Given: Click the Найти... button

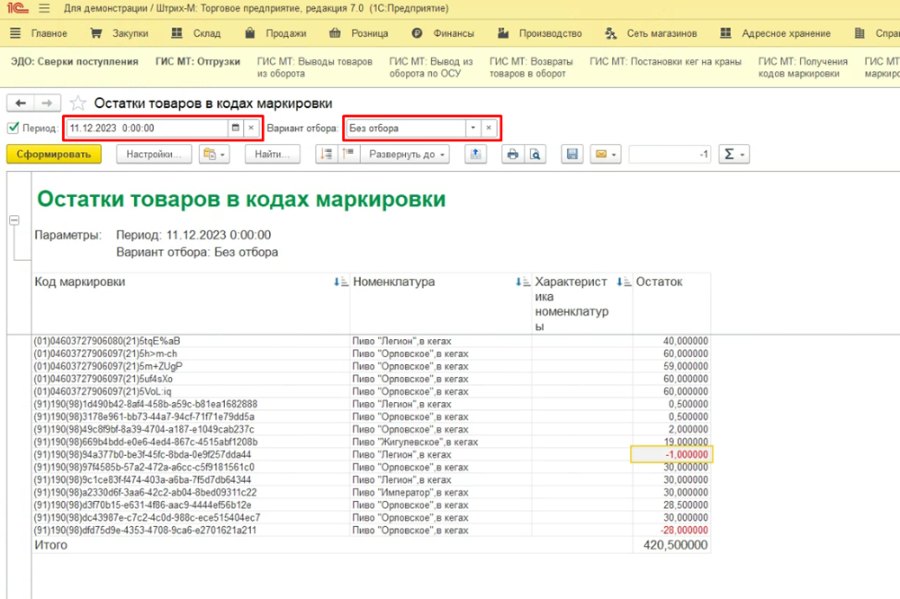Looking at the screenshot, I should tap(272, 154).
